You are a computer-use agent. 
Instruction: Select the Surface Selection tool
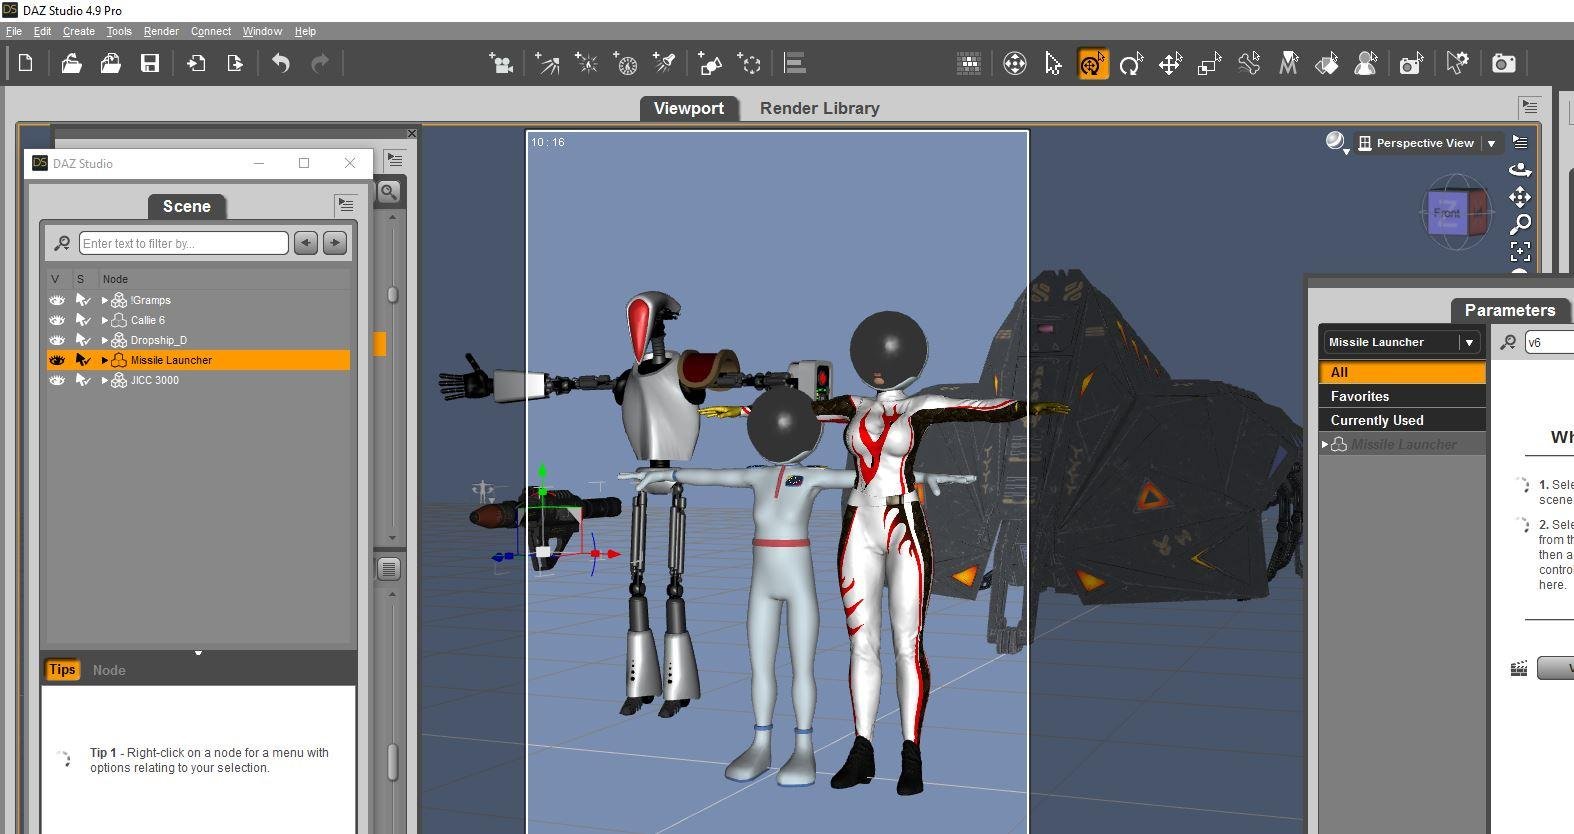[x=1327, y=64]
